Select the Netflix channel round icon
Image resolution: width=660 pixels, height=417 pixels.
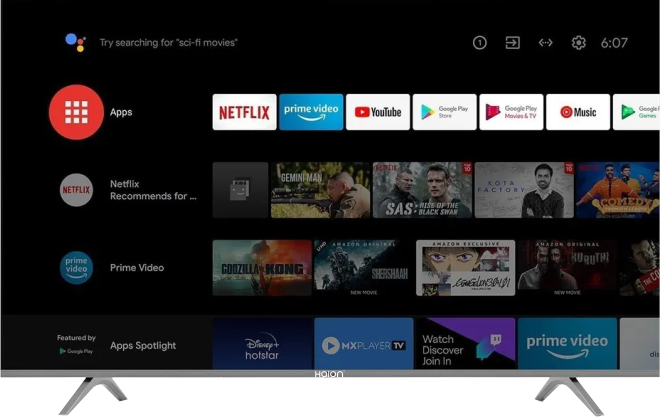(x=76, y=190)
